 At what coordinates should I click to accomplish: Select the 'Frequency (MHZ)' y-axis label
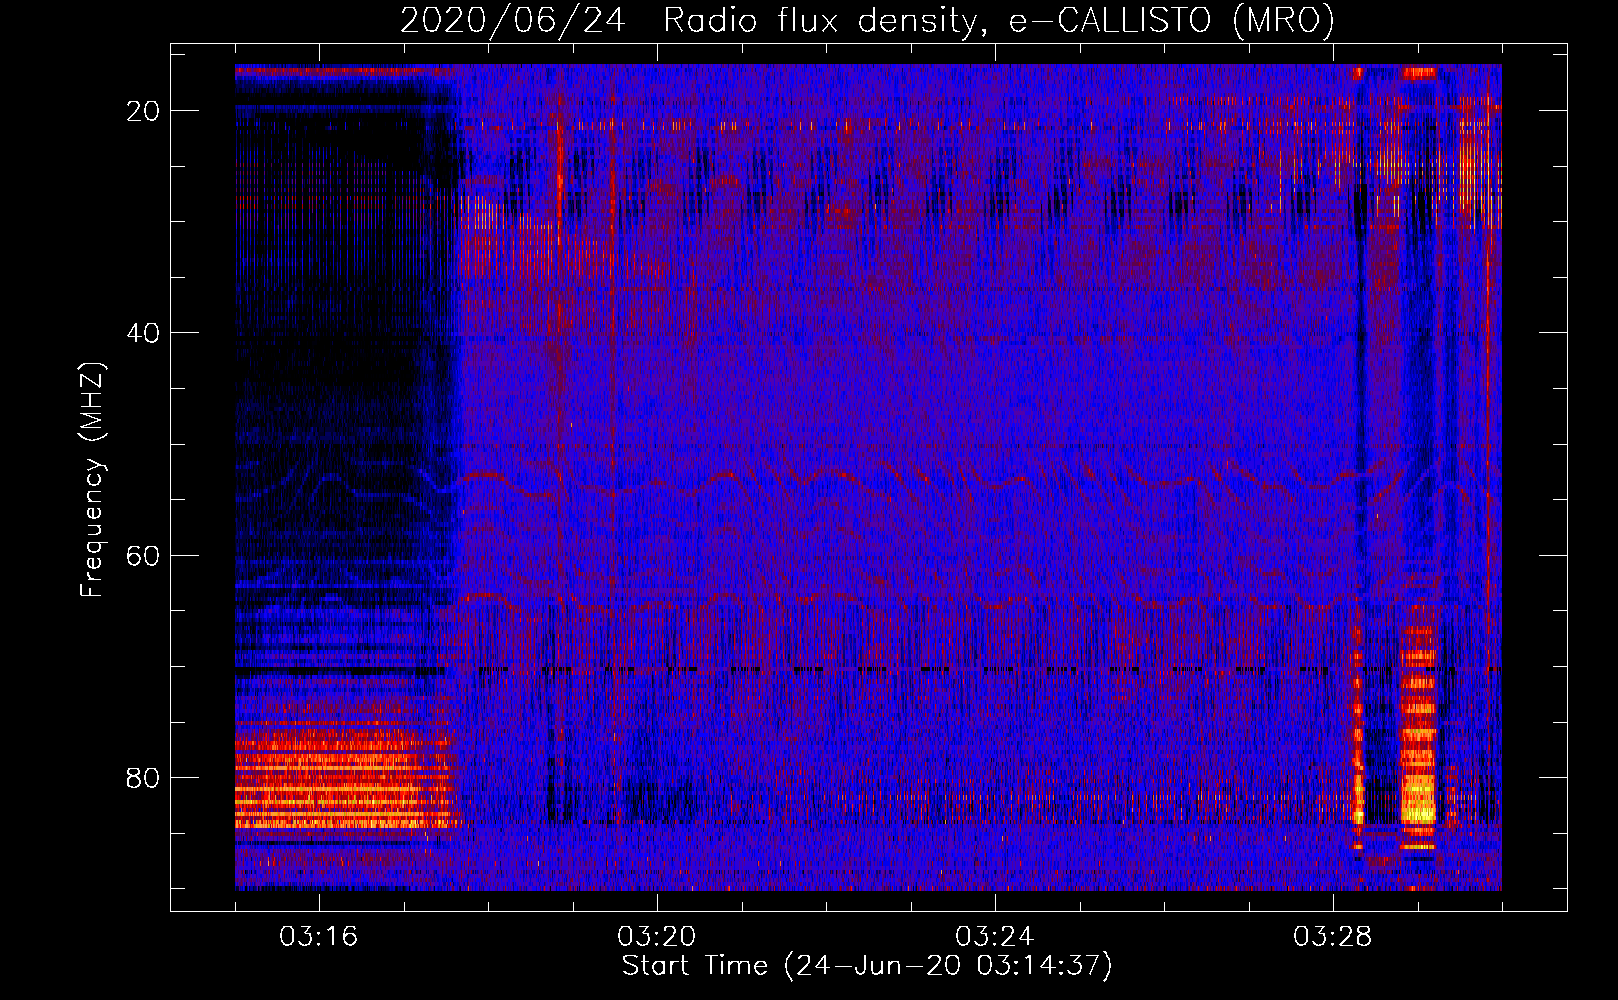click(92, 480)
